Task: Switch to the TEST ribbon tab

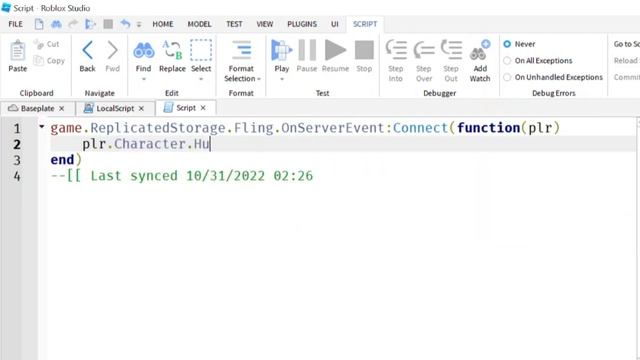Action: click(x=234, y=24)
